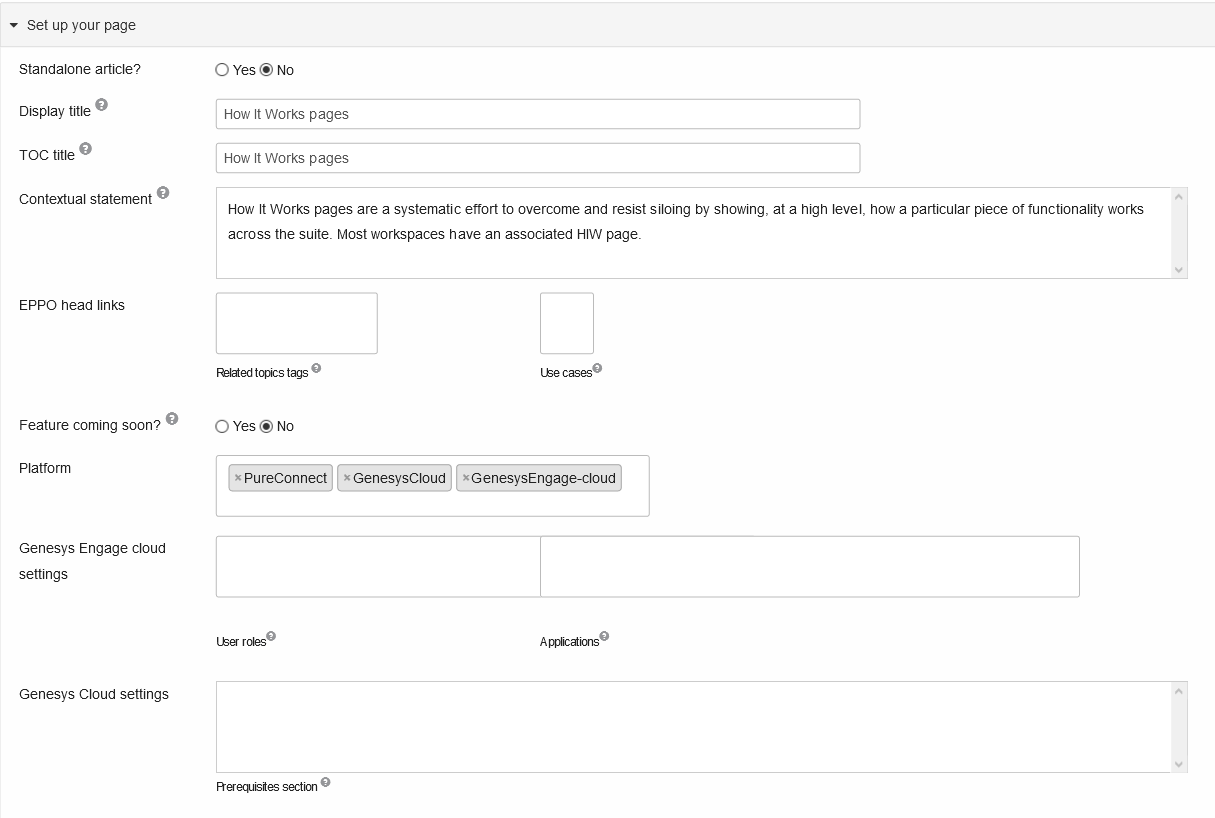Click scroll-up arrow in Contextual statement box
The height and width of the screenshot is (818, 1215).
pyautogui.click(x=1179, y=196)
